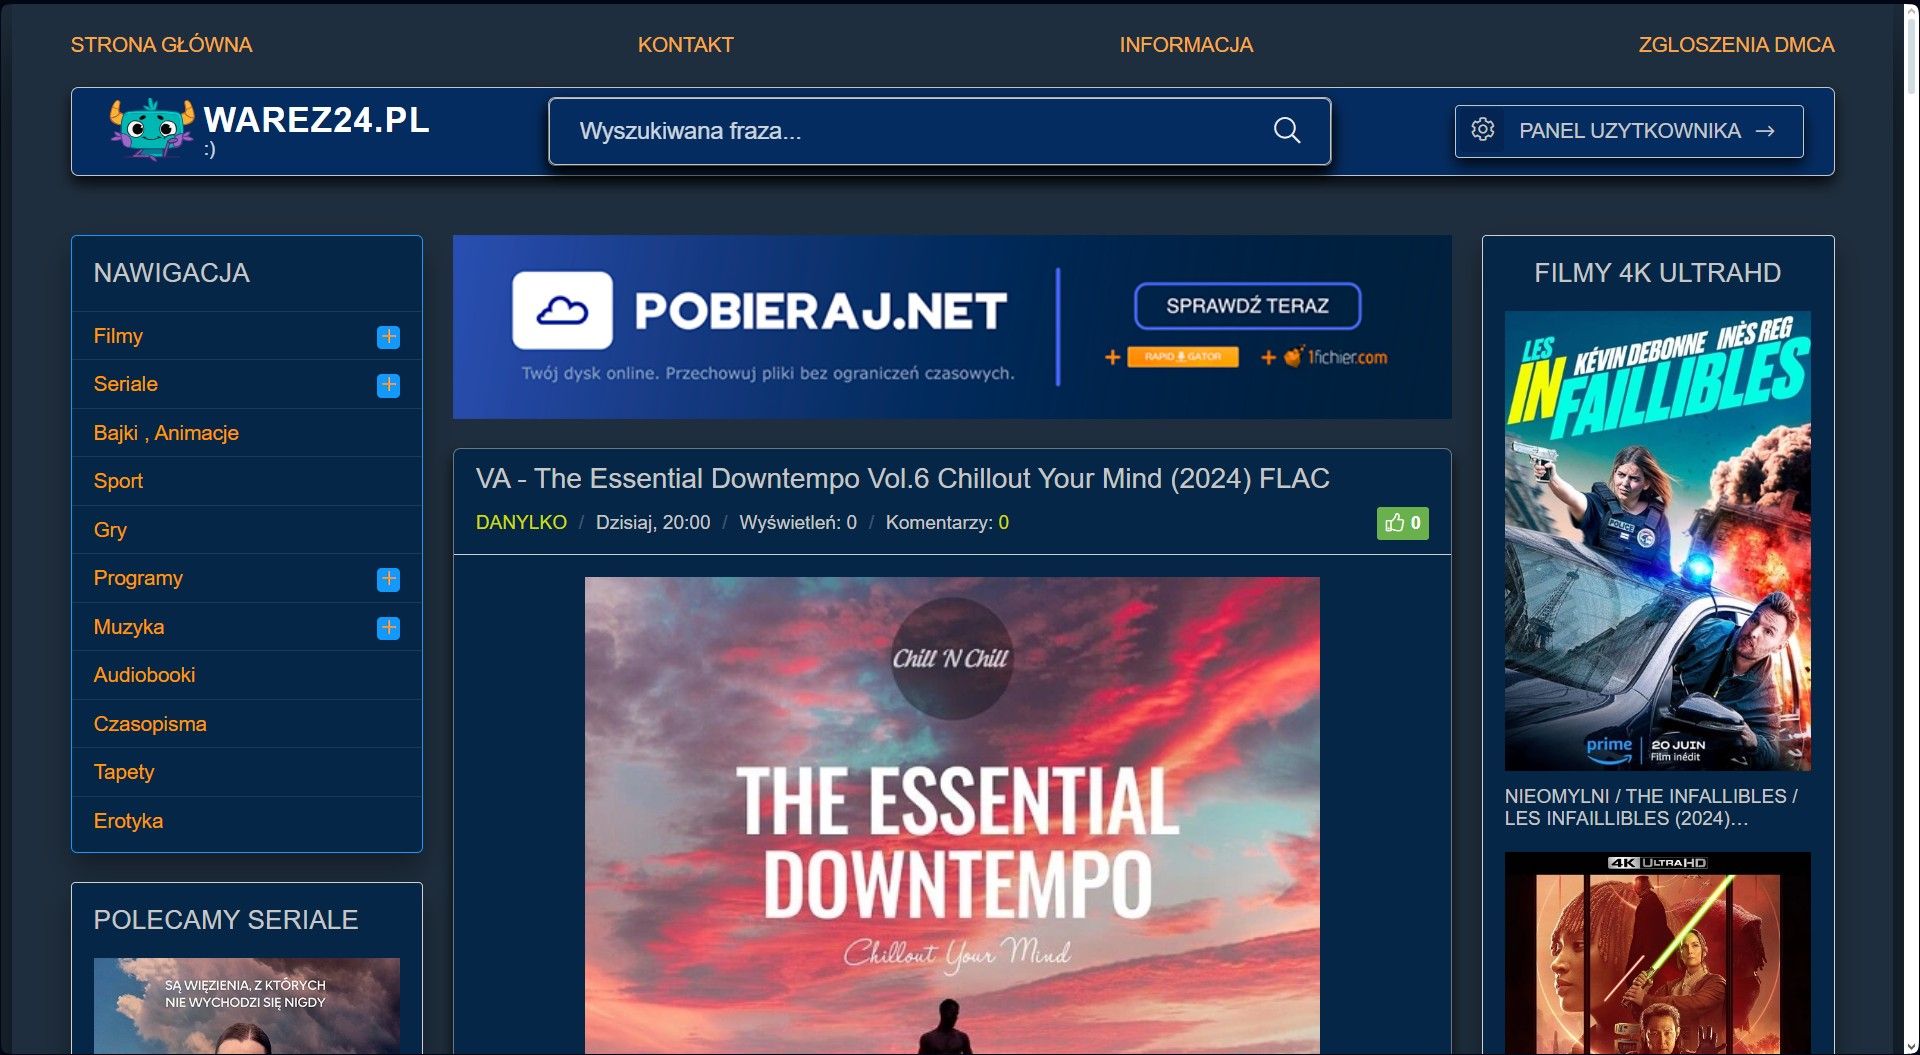Open author DANYLKO profile
Viewport: 1920px width, 1055px height.
click(521, 523)
